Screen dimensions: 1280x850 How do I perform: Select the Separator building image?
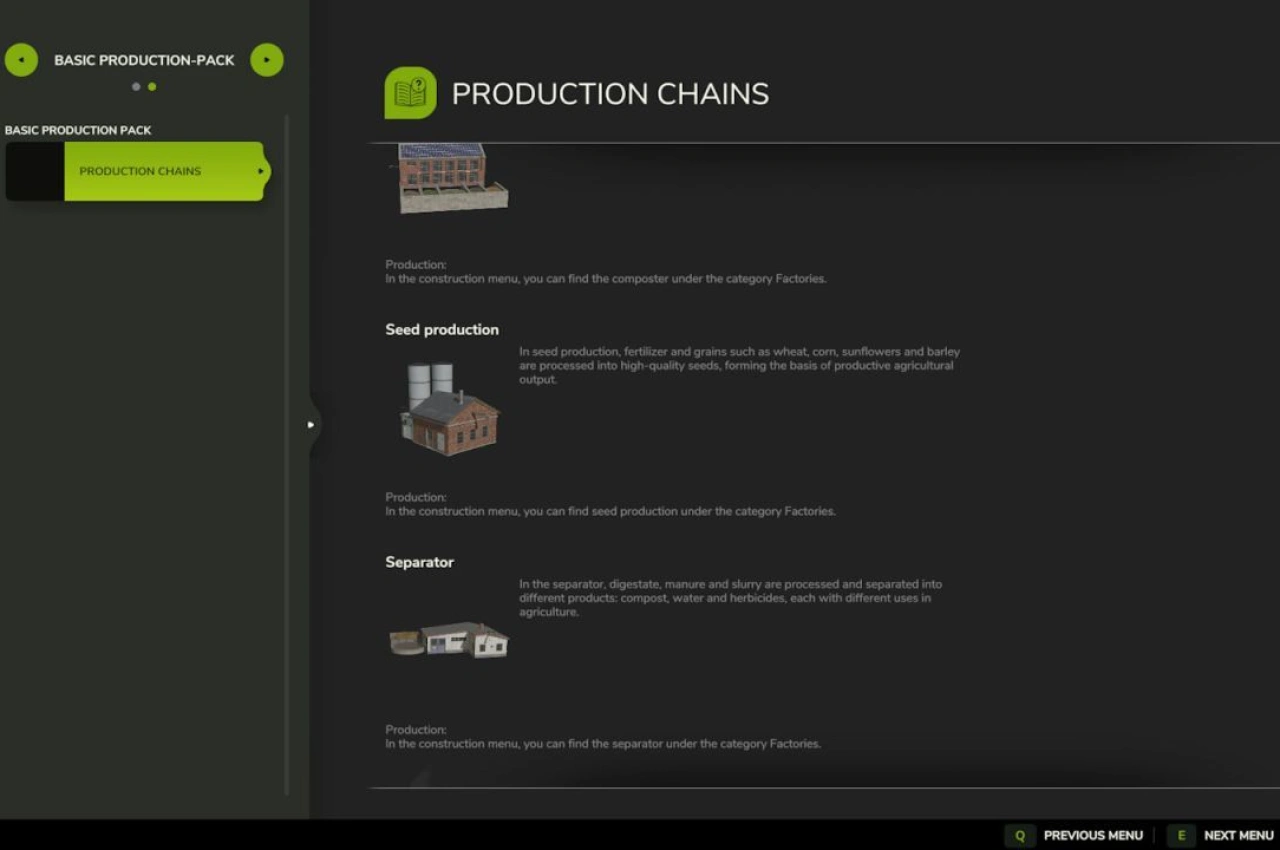pyautogui.click(x=449, y=640)
